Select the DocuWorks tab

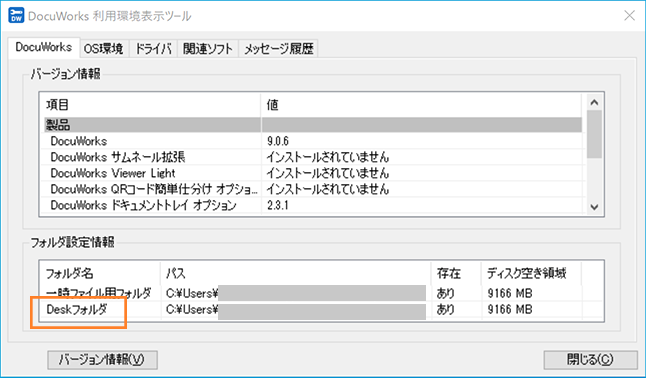pos(44,47)
